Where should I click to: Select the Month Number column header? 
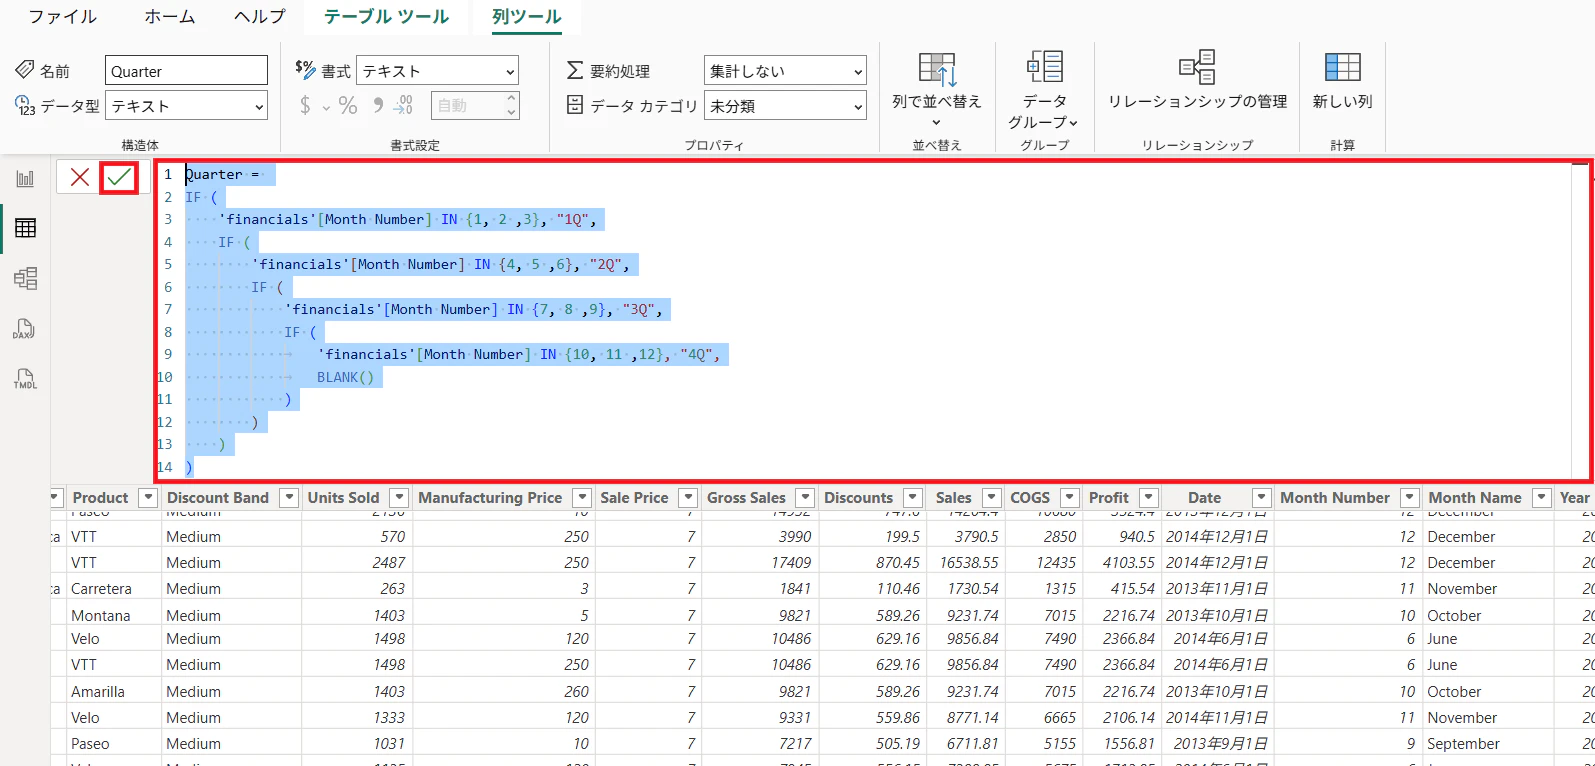[x=1335, y=497]
